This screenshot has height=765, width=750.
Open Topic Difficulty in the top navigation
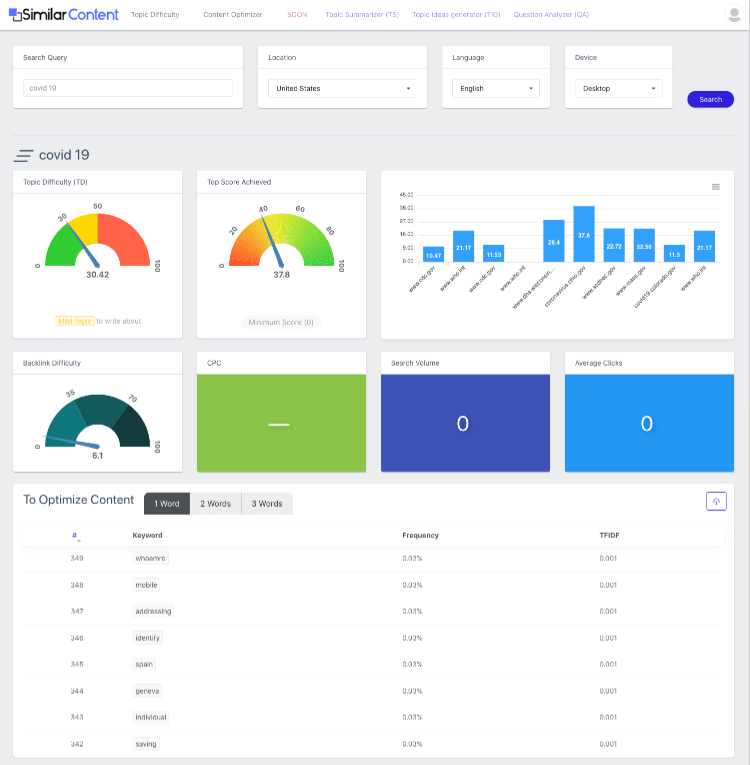coord(155,15)
